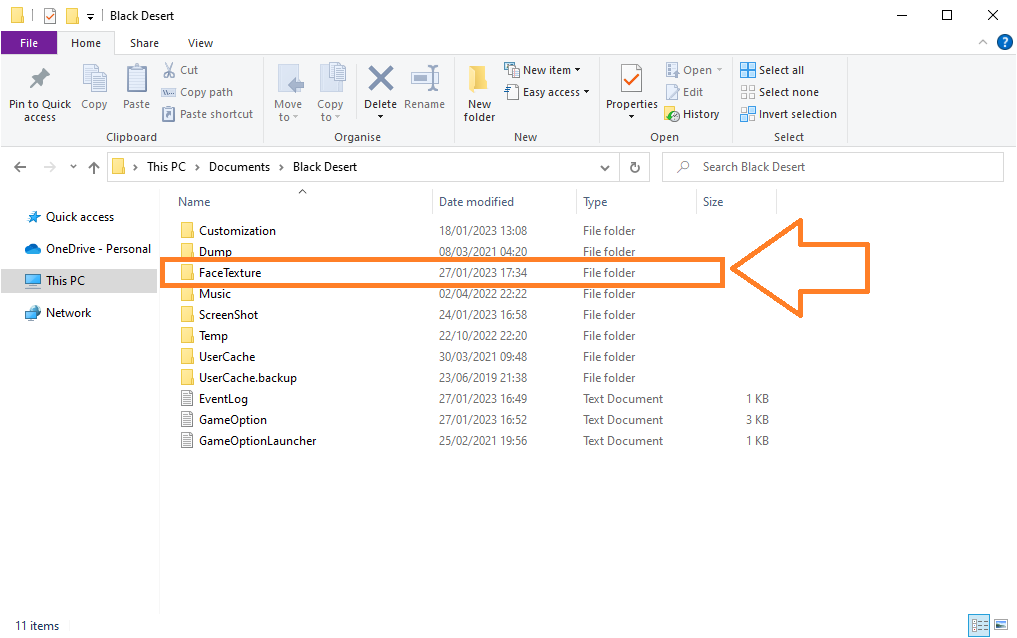Select OneDrive - Personal in navigation pane
The image size is (1017, 638).
[88, 249]
